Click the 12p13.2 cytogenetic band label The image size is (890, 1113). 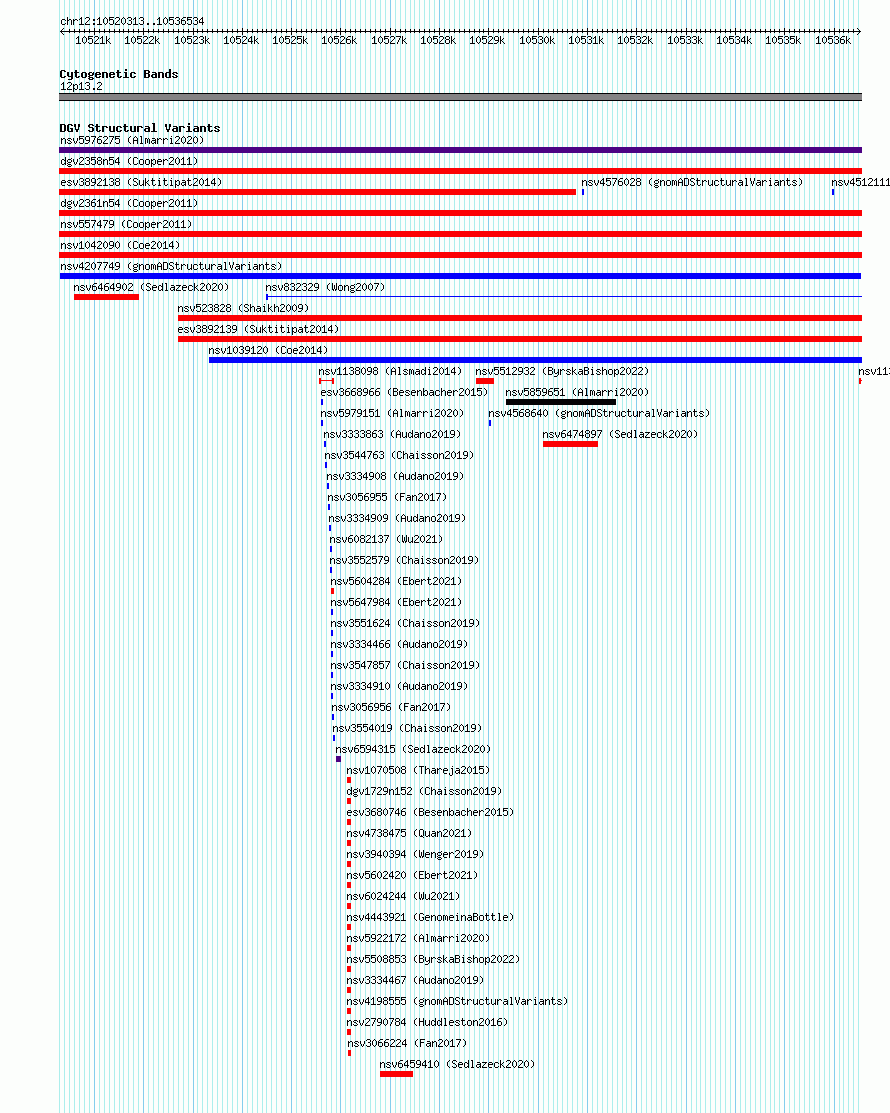click(x=81, y=87)
